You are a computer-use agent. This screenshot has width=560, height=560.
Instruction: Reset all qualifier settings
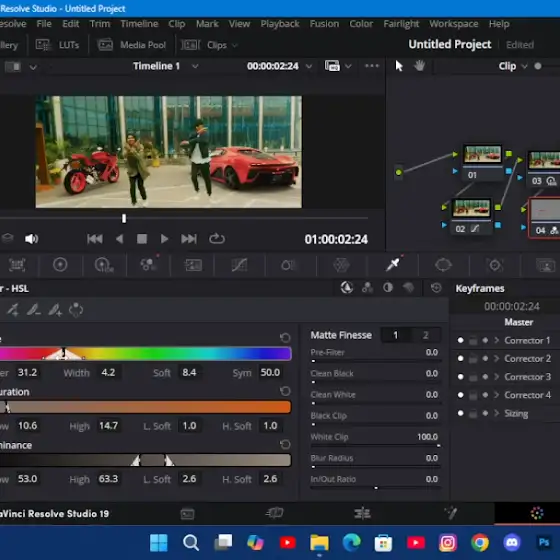436,288
